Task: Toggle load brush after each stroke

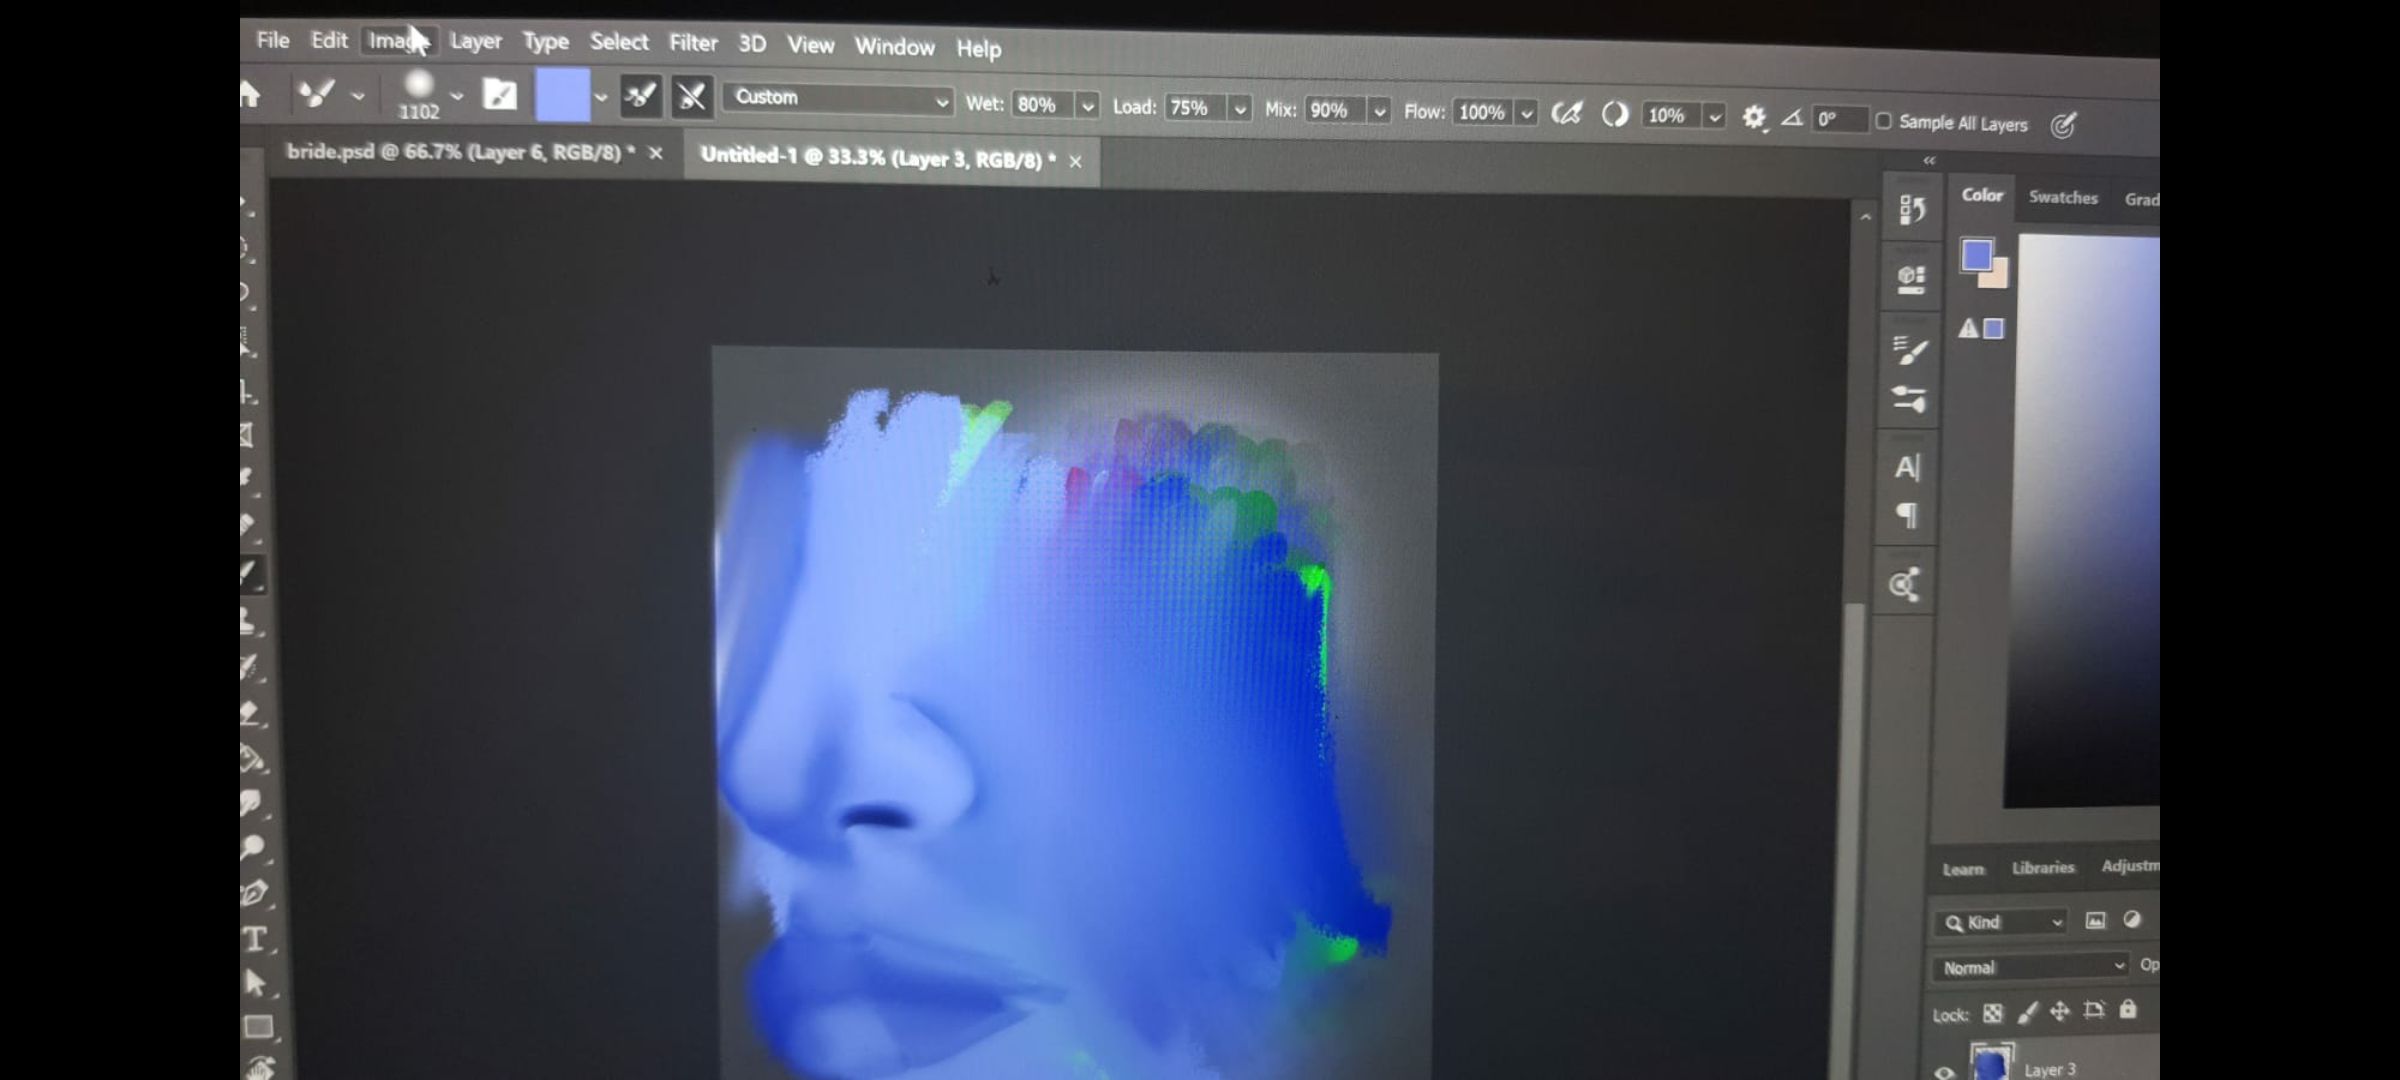Action: [x=640, y=97]
